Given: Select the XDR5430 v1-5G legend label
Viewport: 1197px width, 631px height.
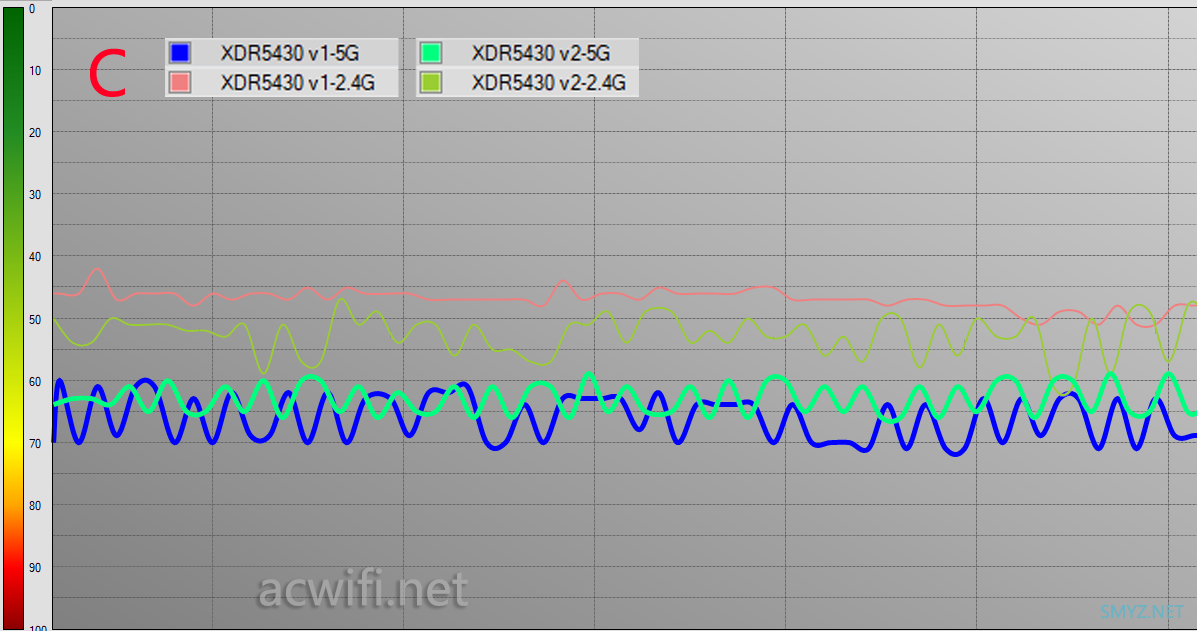Looking at the screenshot, I should point(289,53).
